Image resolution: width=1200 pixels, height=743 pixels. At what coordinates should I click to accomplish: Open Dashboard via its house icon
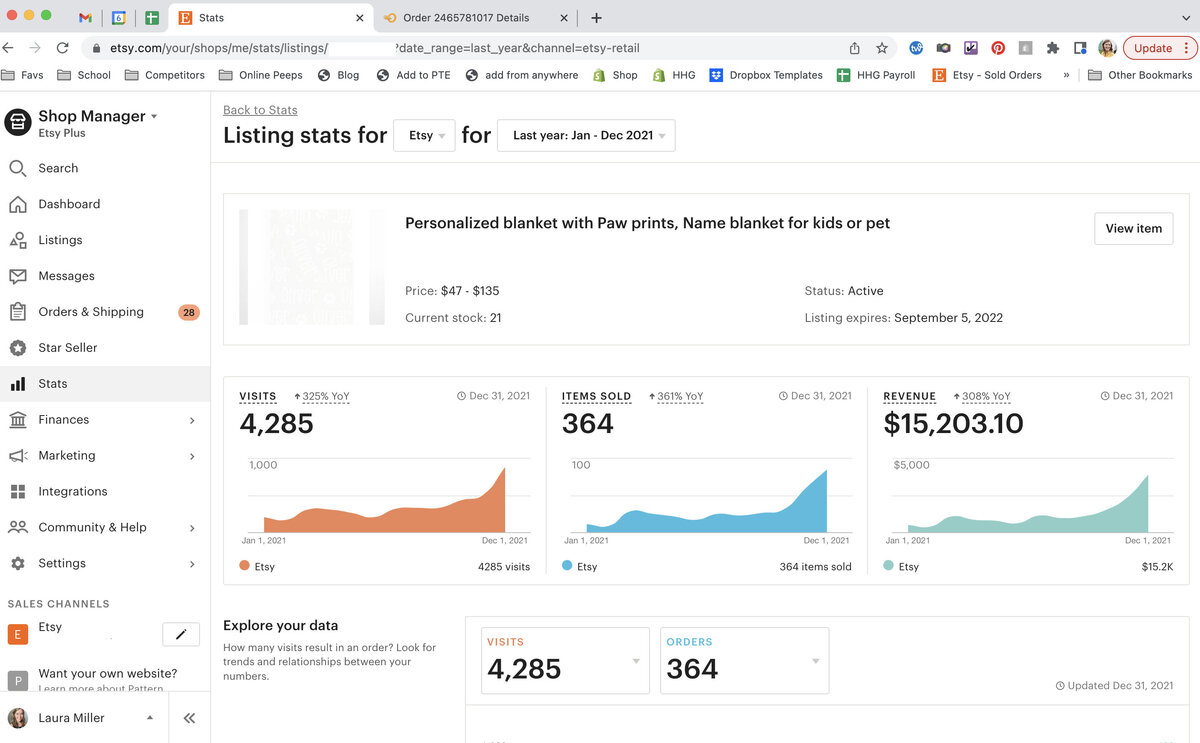18,204
